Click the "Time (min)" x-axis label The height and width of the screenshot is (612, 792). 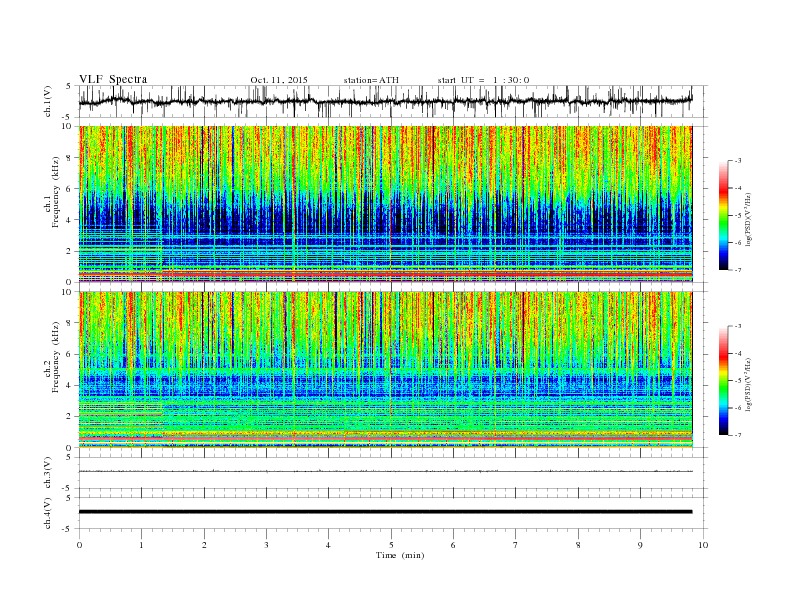click(400, 555)
